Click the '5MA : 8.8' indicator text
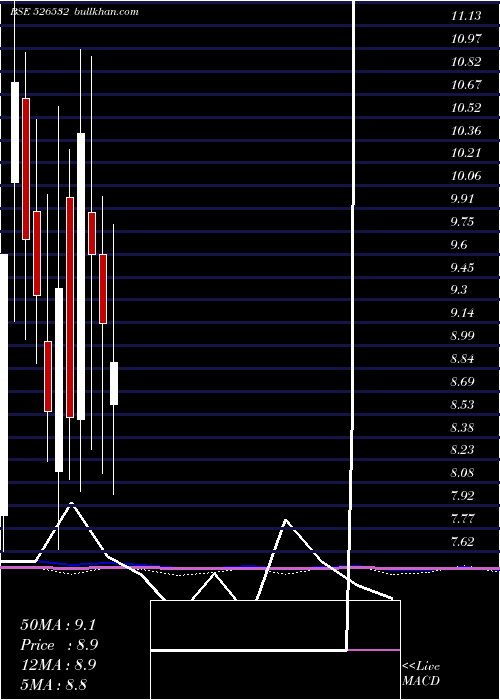The width and height of the screenshot is (500, 700). [54, 684]
